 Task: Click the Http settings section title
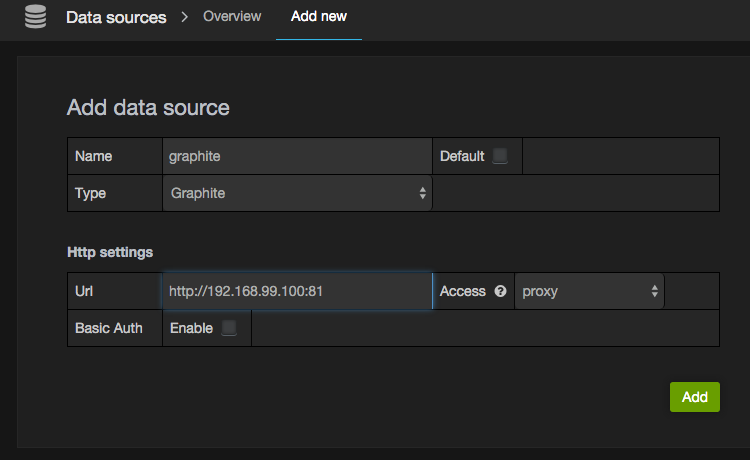[110, 252]
